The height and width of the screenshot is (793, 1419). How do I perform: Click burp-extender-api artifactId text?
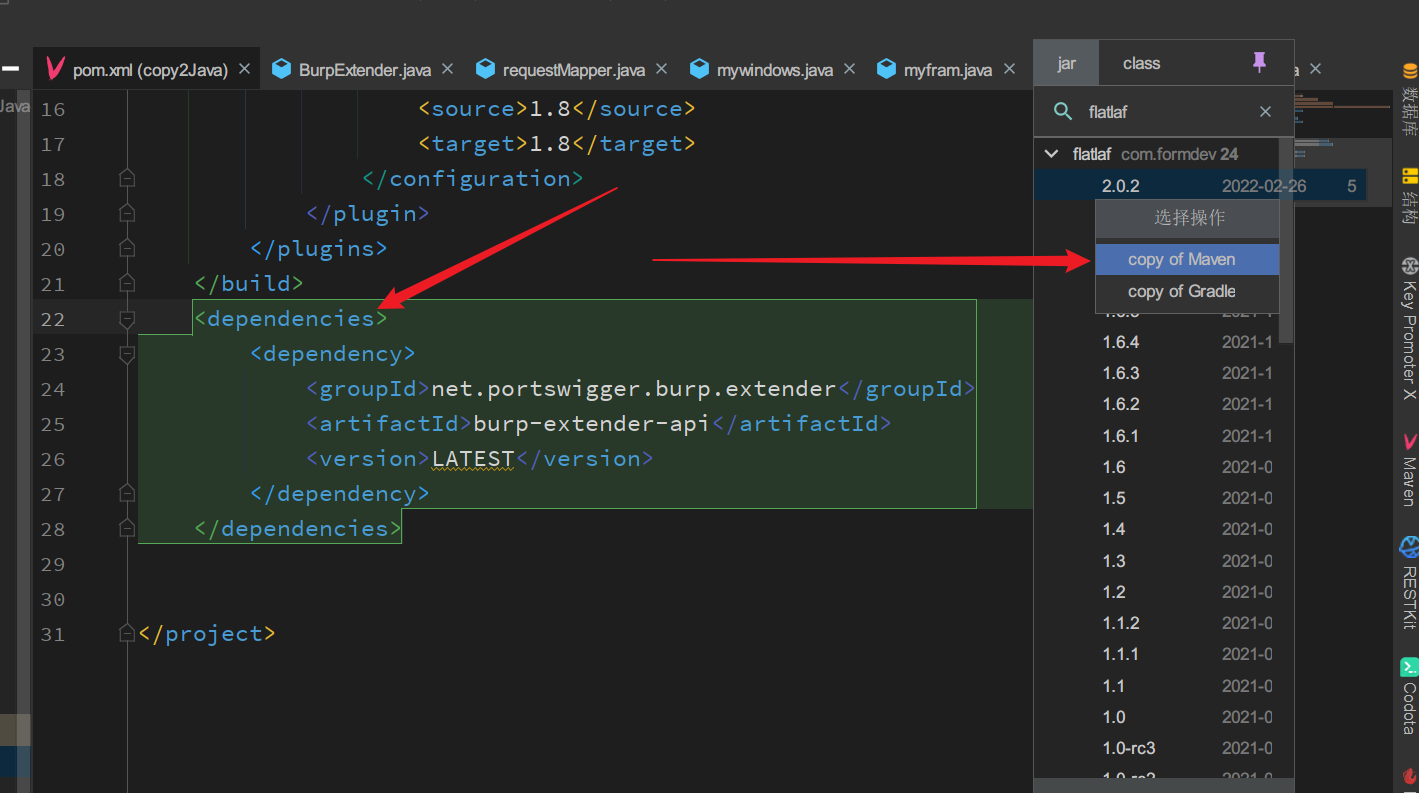pos(591,424)
